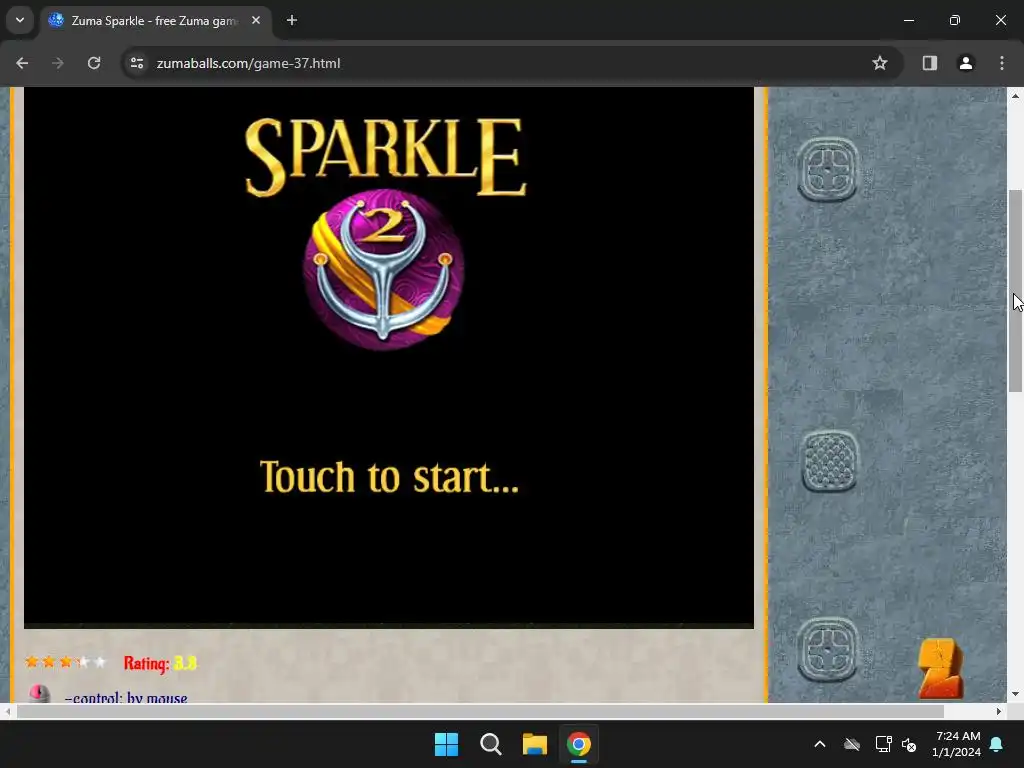The image size is (1024, 768).
Task: Bookmark this page with the star icon
Action: pyautogui.click(x=880, y=63)
